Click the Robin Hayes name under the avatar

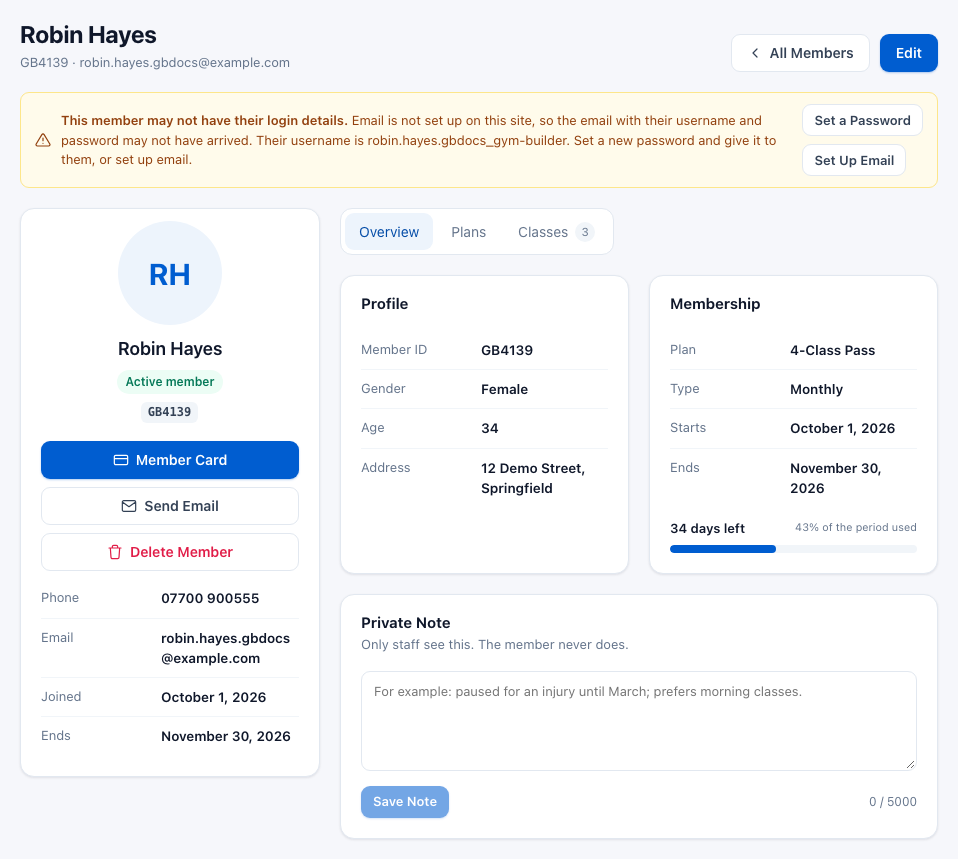point(170,349)
